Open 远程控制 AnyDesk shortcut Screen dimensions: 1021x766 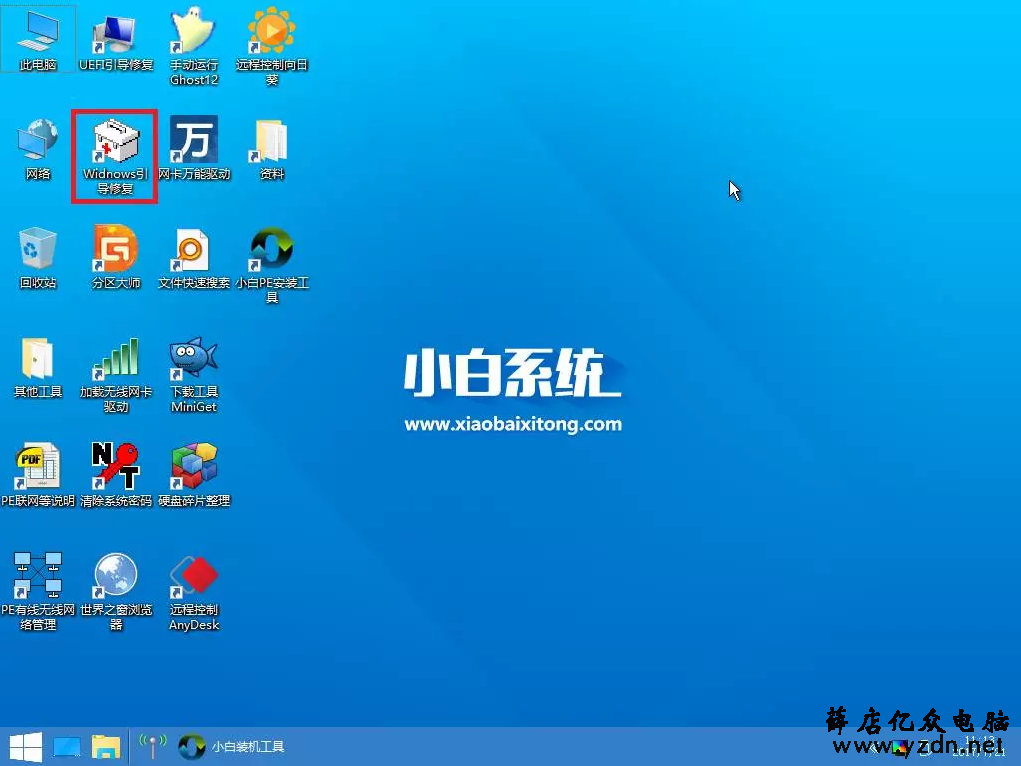[x=193, y=591]
